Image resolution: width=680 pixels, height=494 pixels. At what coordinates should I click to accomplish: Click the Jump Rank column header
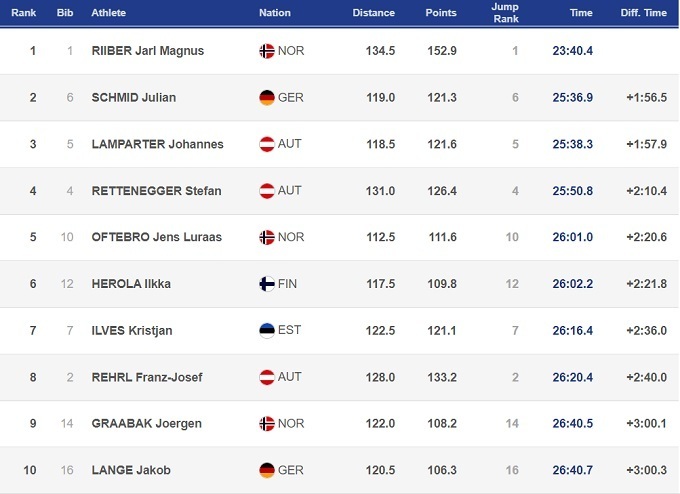pyautogui.click(x=506, y=13)
